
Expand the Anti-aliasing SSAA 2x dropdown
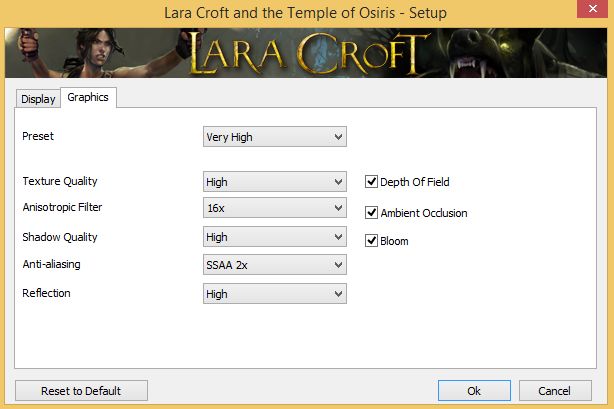tap(274, 265)
